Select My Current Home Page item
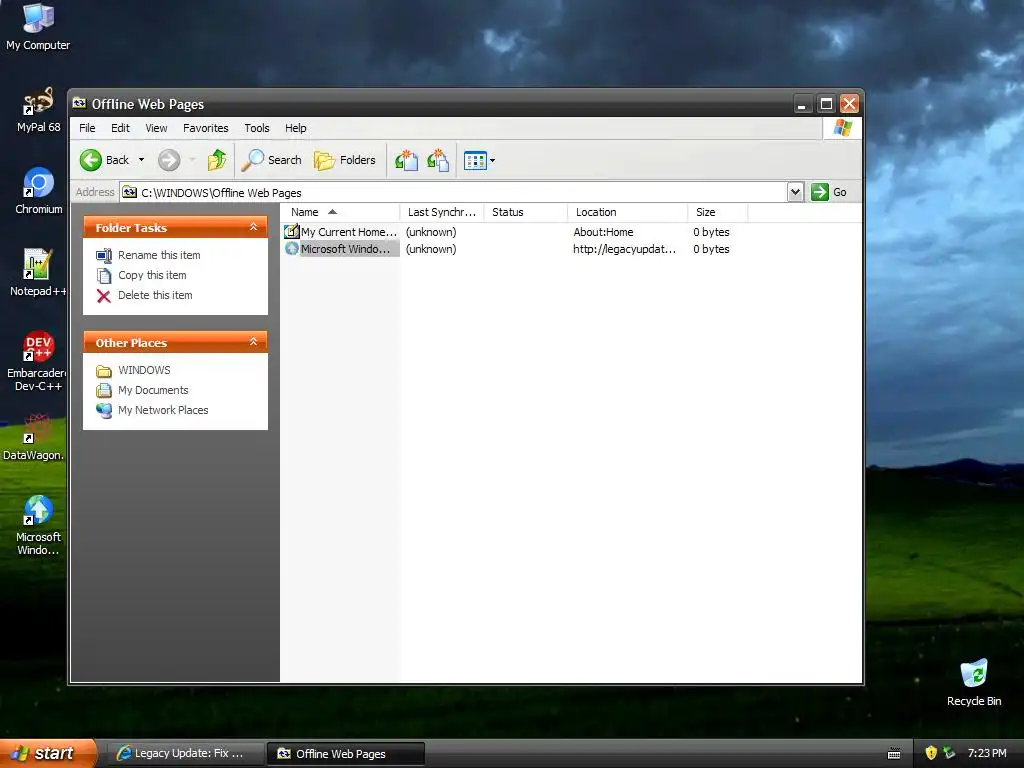The width and height of the screenshot is (1024, 768). tap(341, 232)
